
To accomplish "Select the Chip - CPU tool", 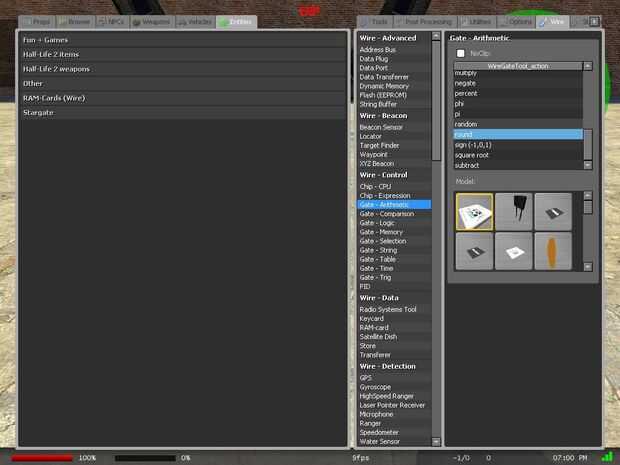I will 394,187.
